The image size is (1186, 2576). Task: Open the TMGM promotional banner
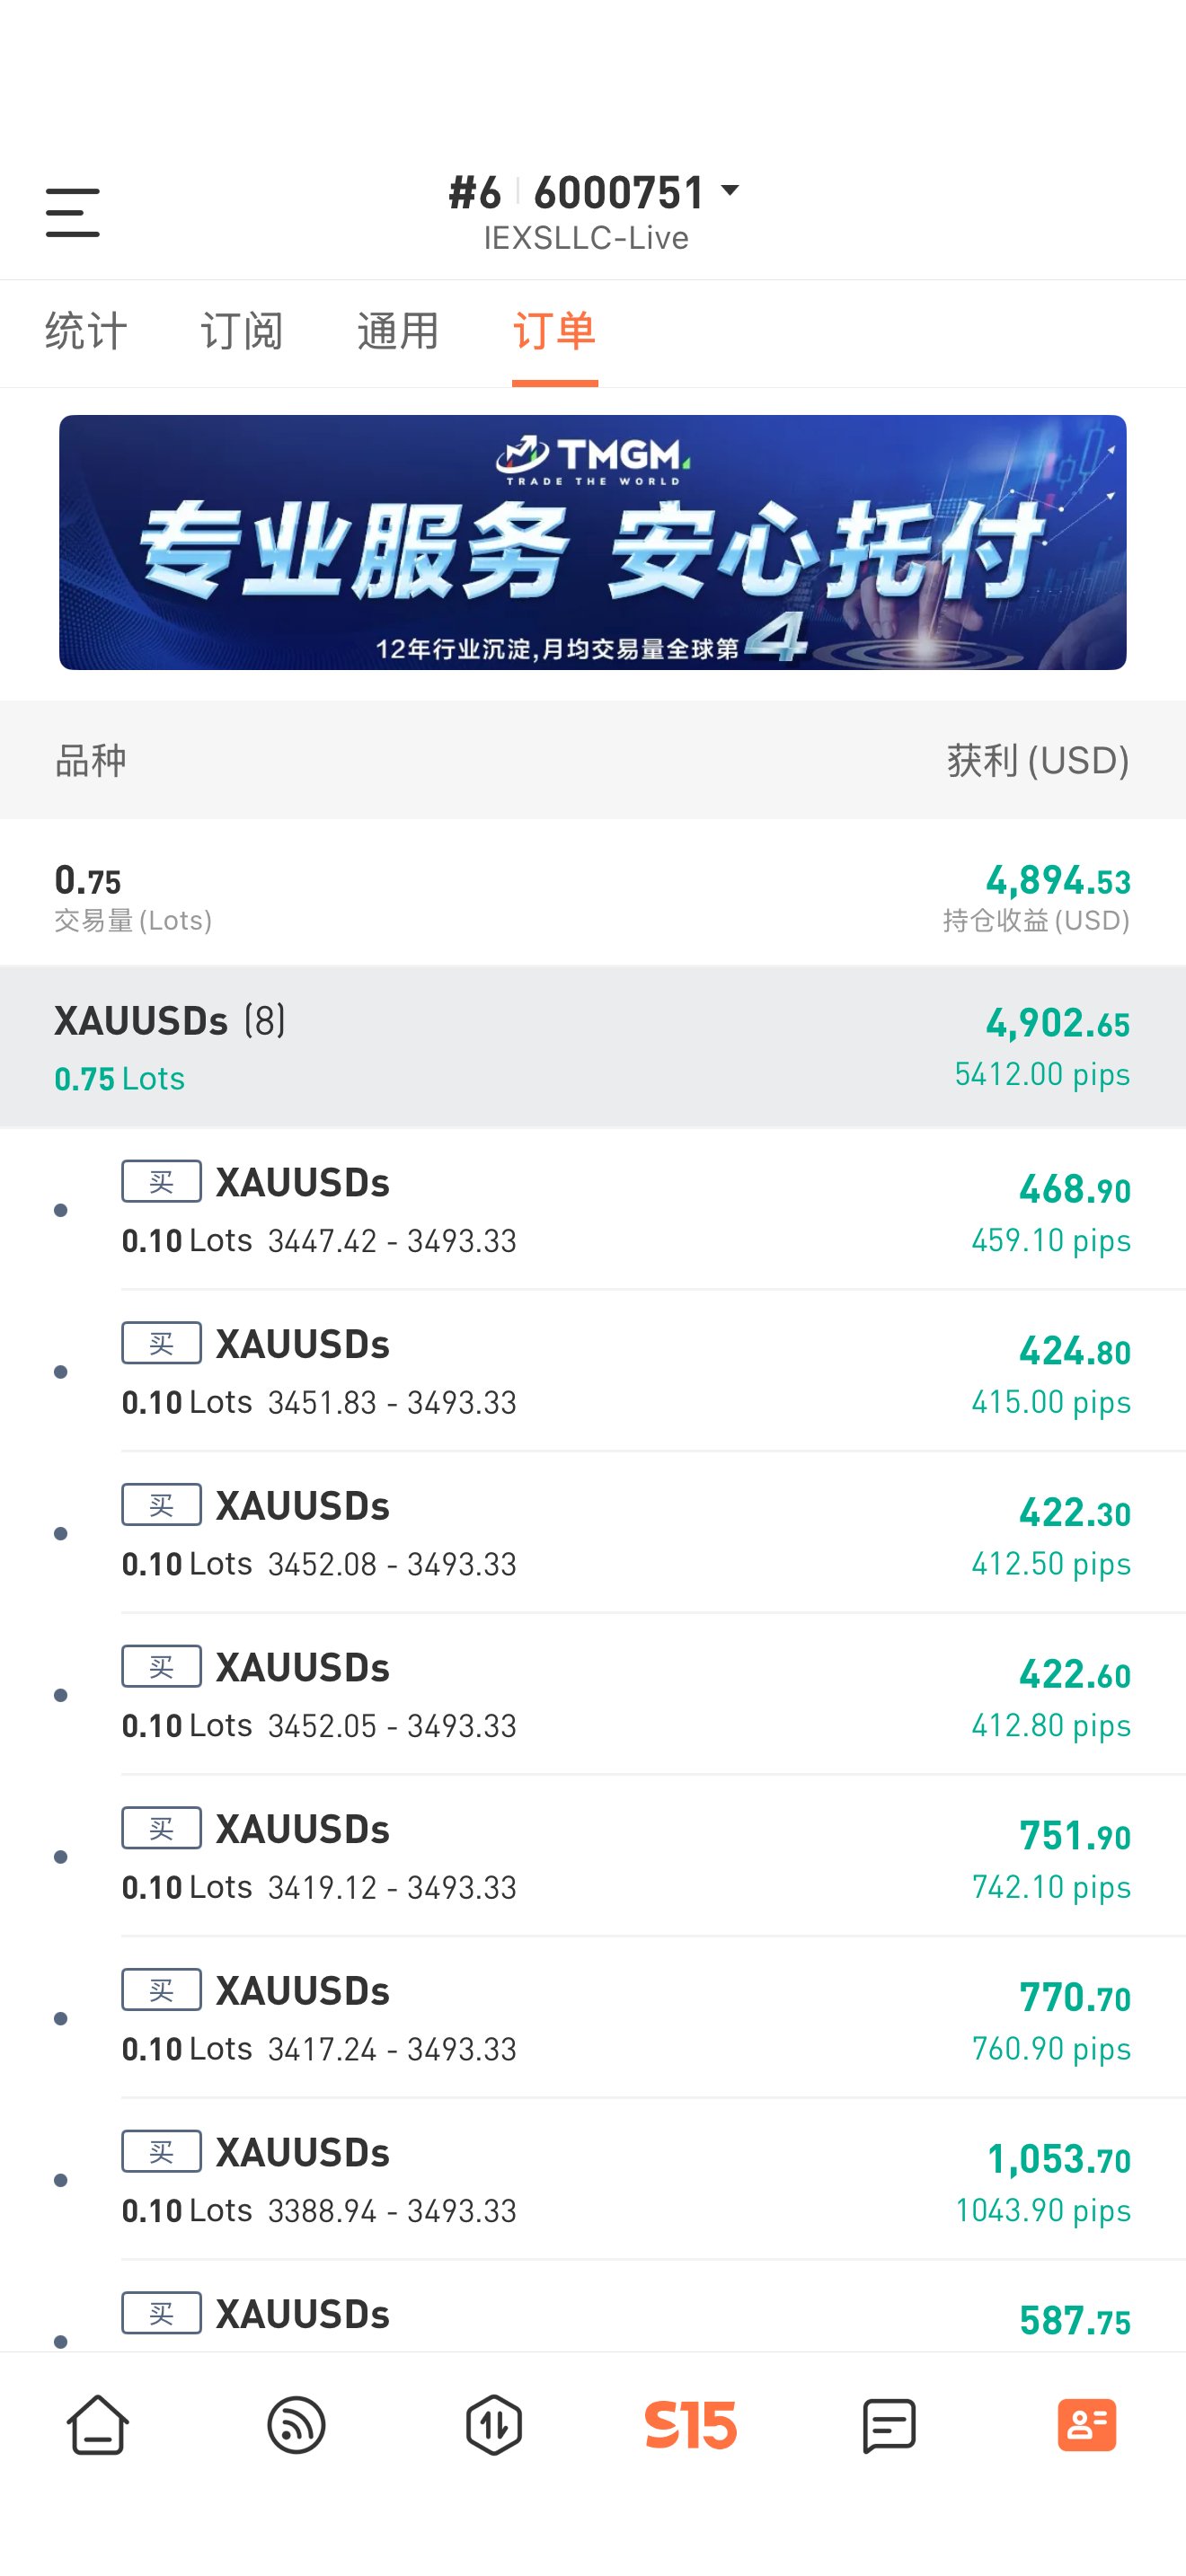click(593, 542)
